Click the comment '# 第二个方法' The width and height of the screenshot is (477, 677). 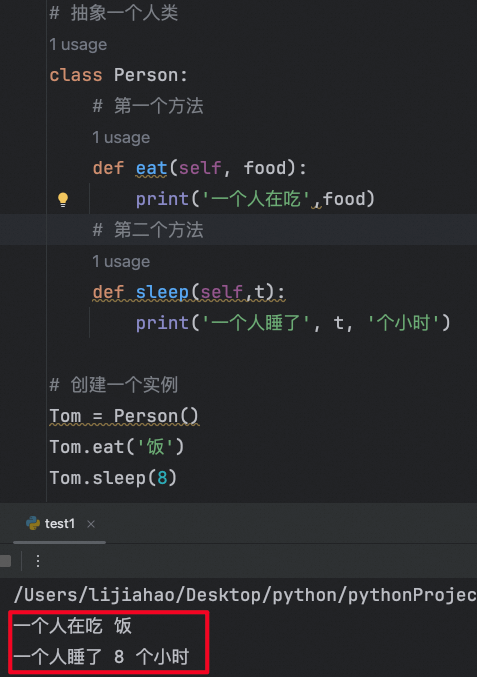point(148,230)
